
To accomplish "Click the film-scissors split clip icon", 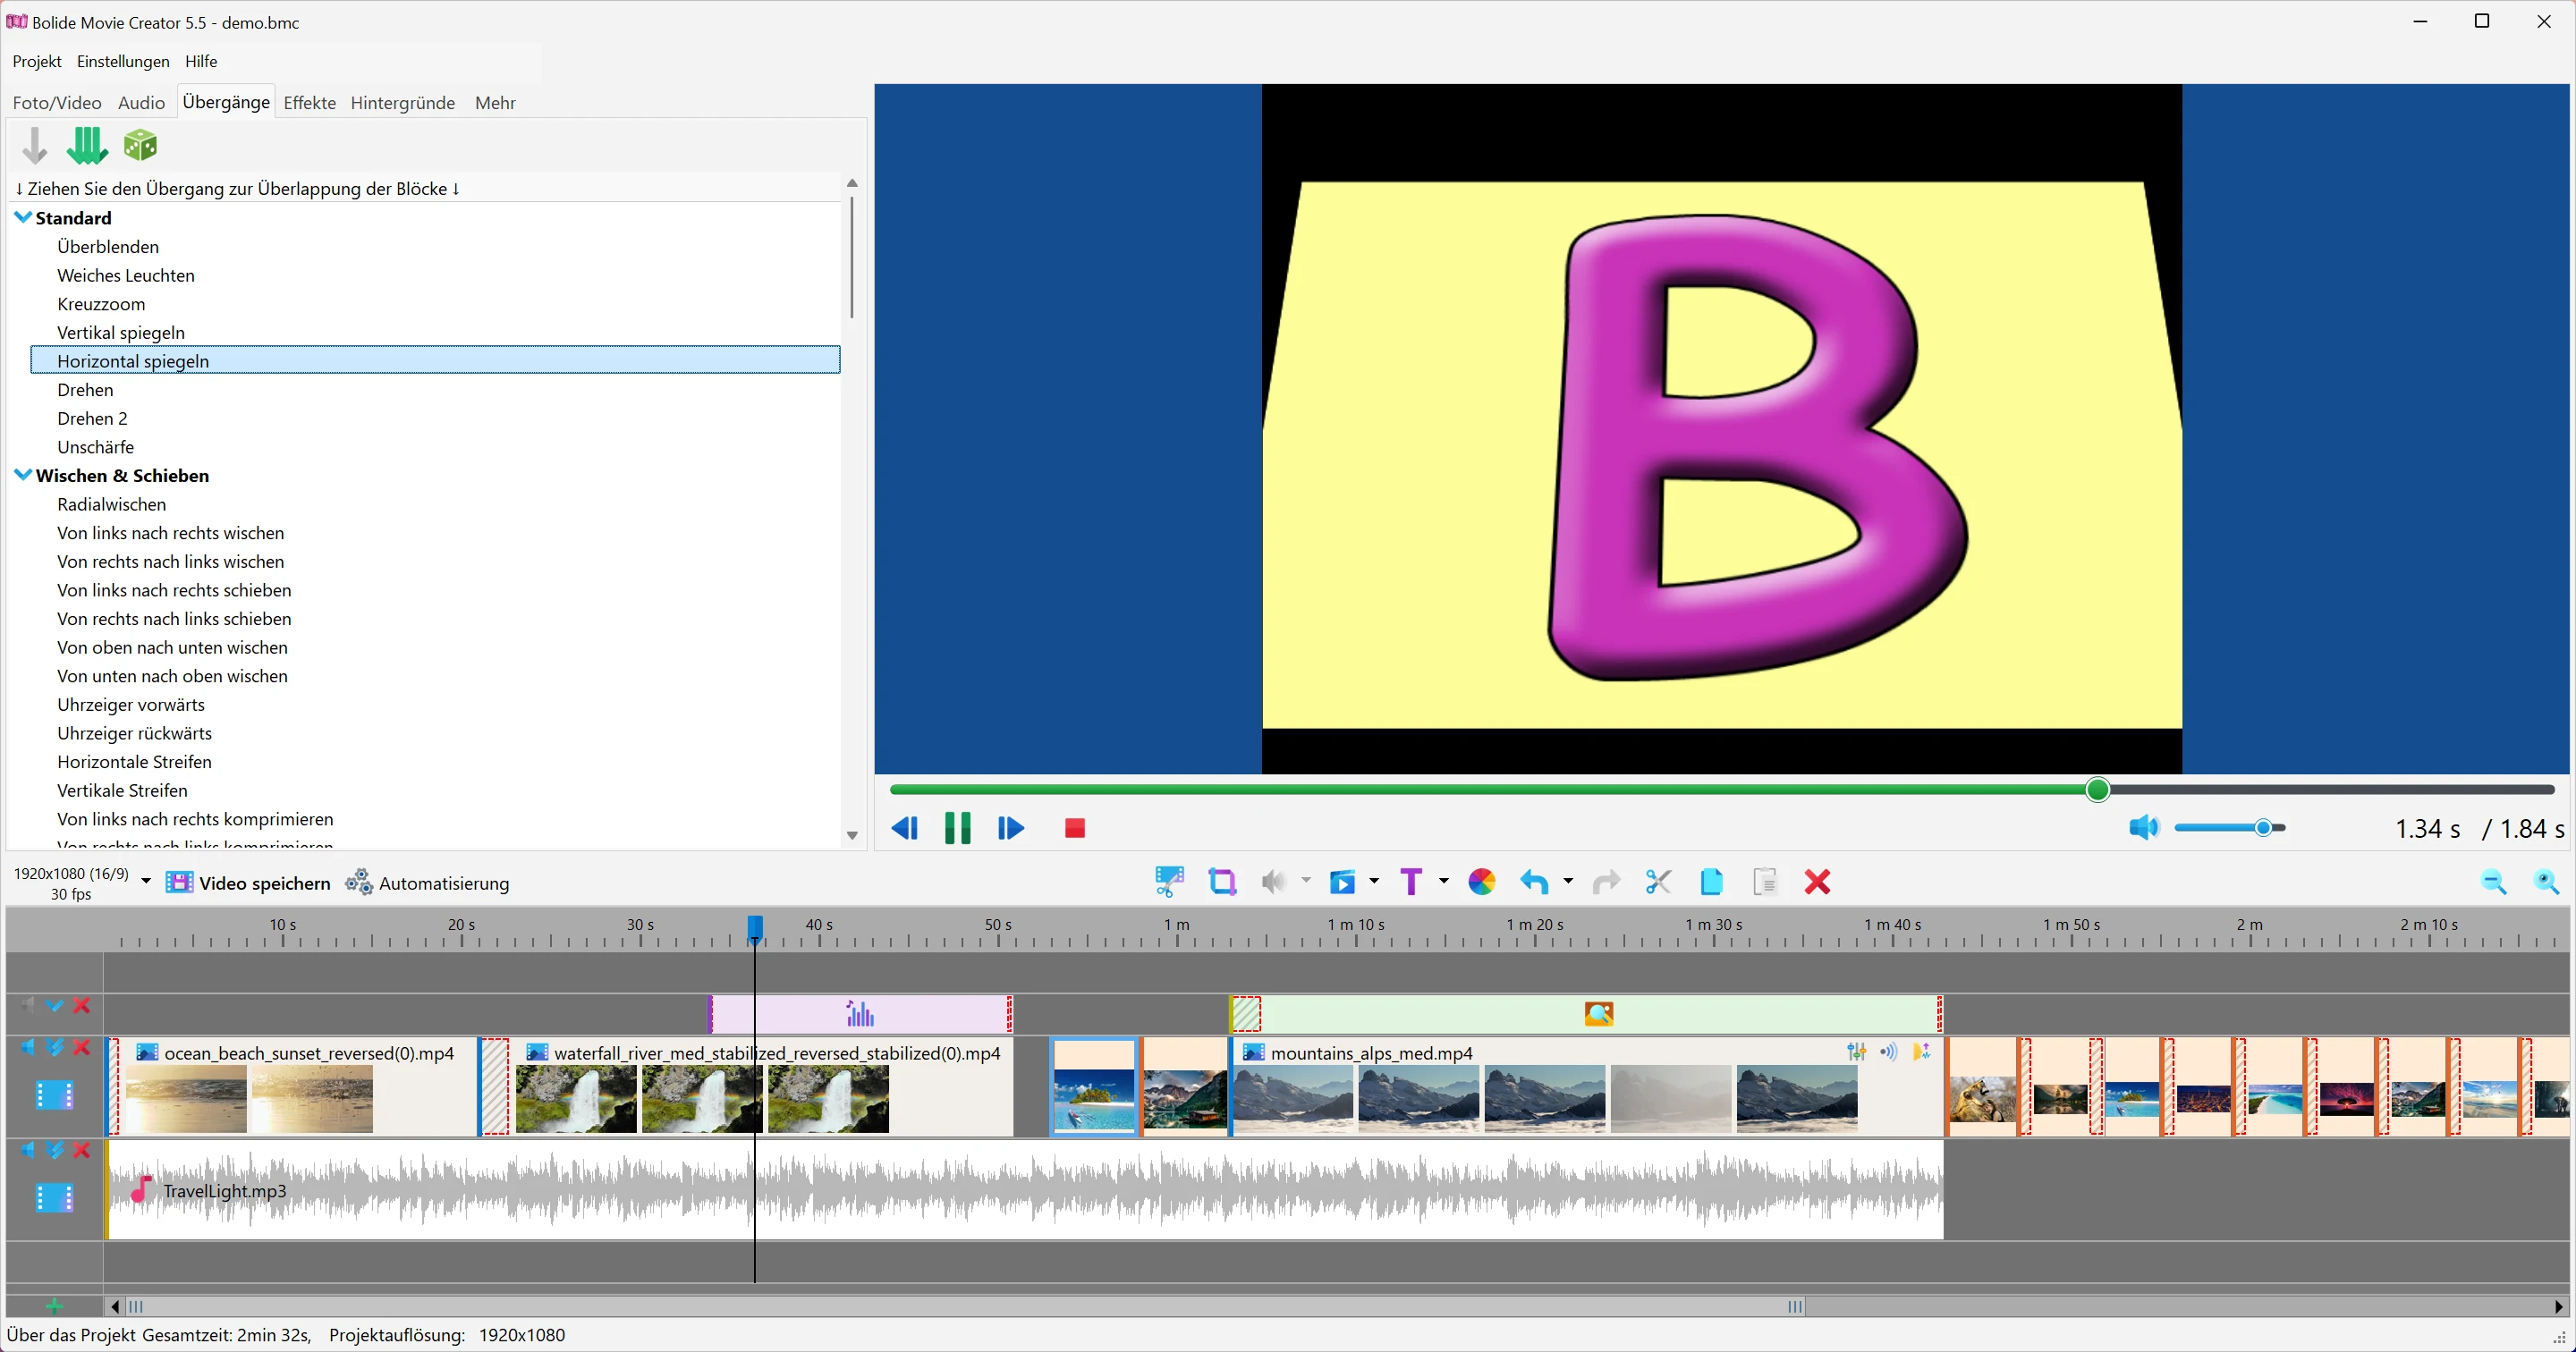I will [x=1169, y=882].
